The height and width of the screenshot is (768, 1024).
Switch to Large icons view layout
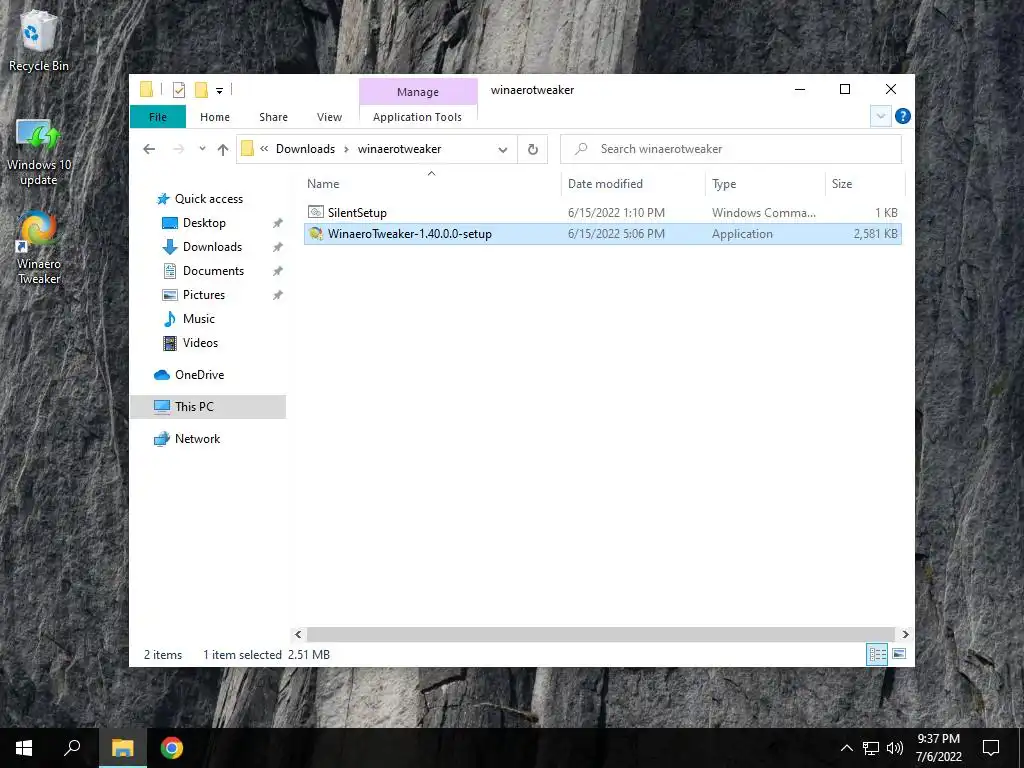(899, 654)
